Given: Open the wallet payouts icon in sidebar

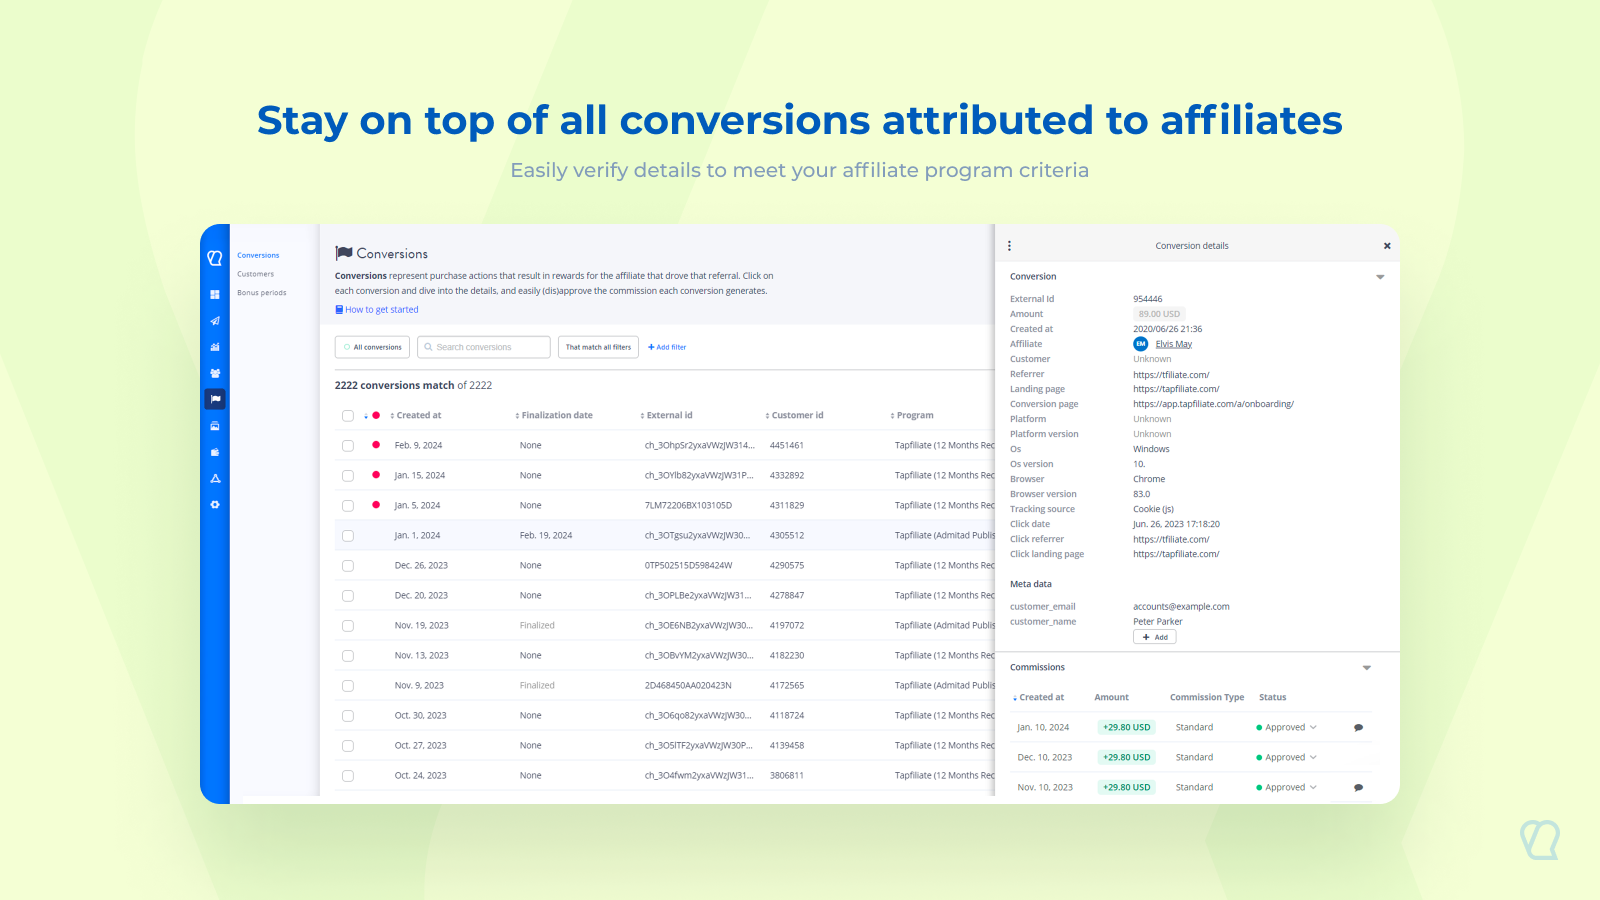Looking at the screenshot, I should coord(215,452).
